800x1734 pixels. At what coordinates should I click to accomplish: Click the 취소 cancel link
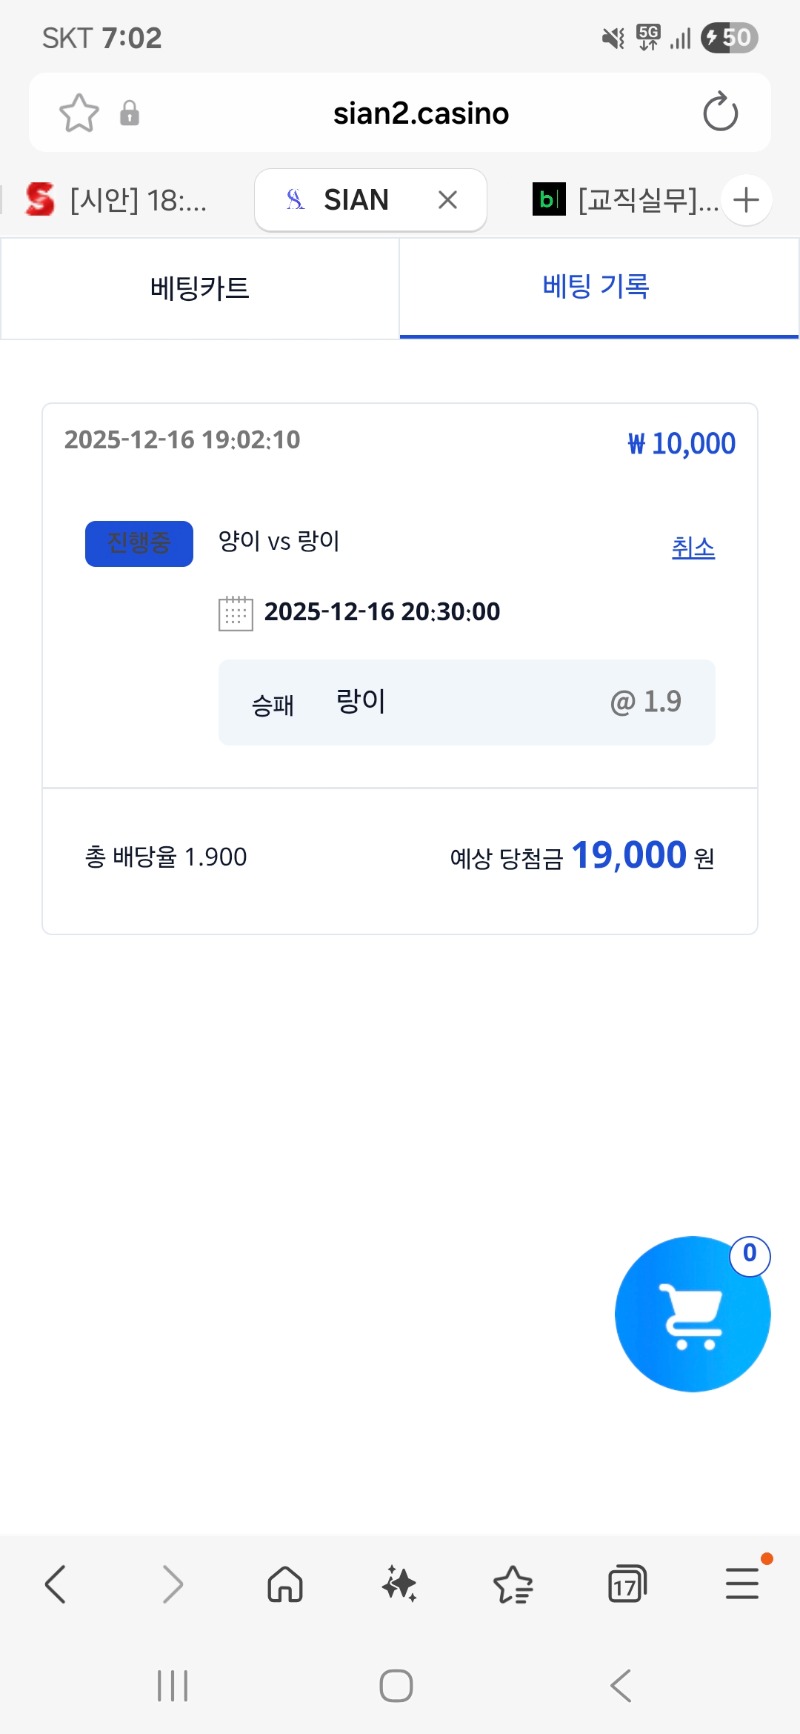click(x=693, y=548)
